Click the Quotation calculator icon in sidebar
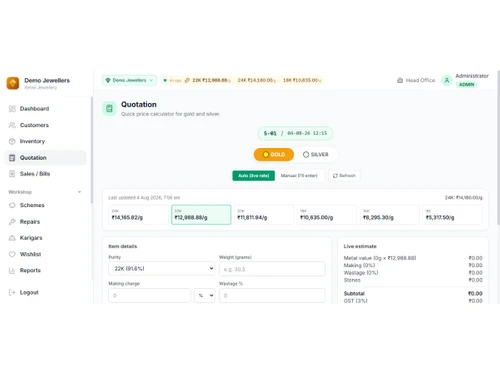Viewport: 500px width, 375px height. pos(12,158)
